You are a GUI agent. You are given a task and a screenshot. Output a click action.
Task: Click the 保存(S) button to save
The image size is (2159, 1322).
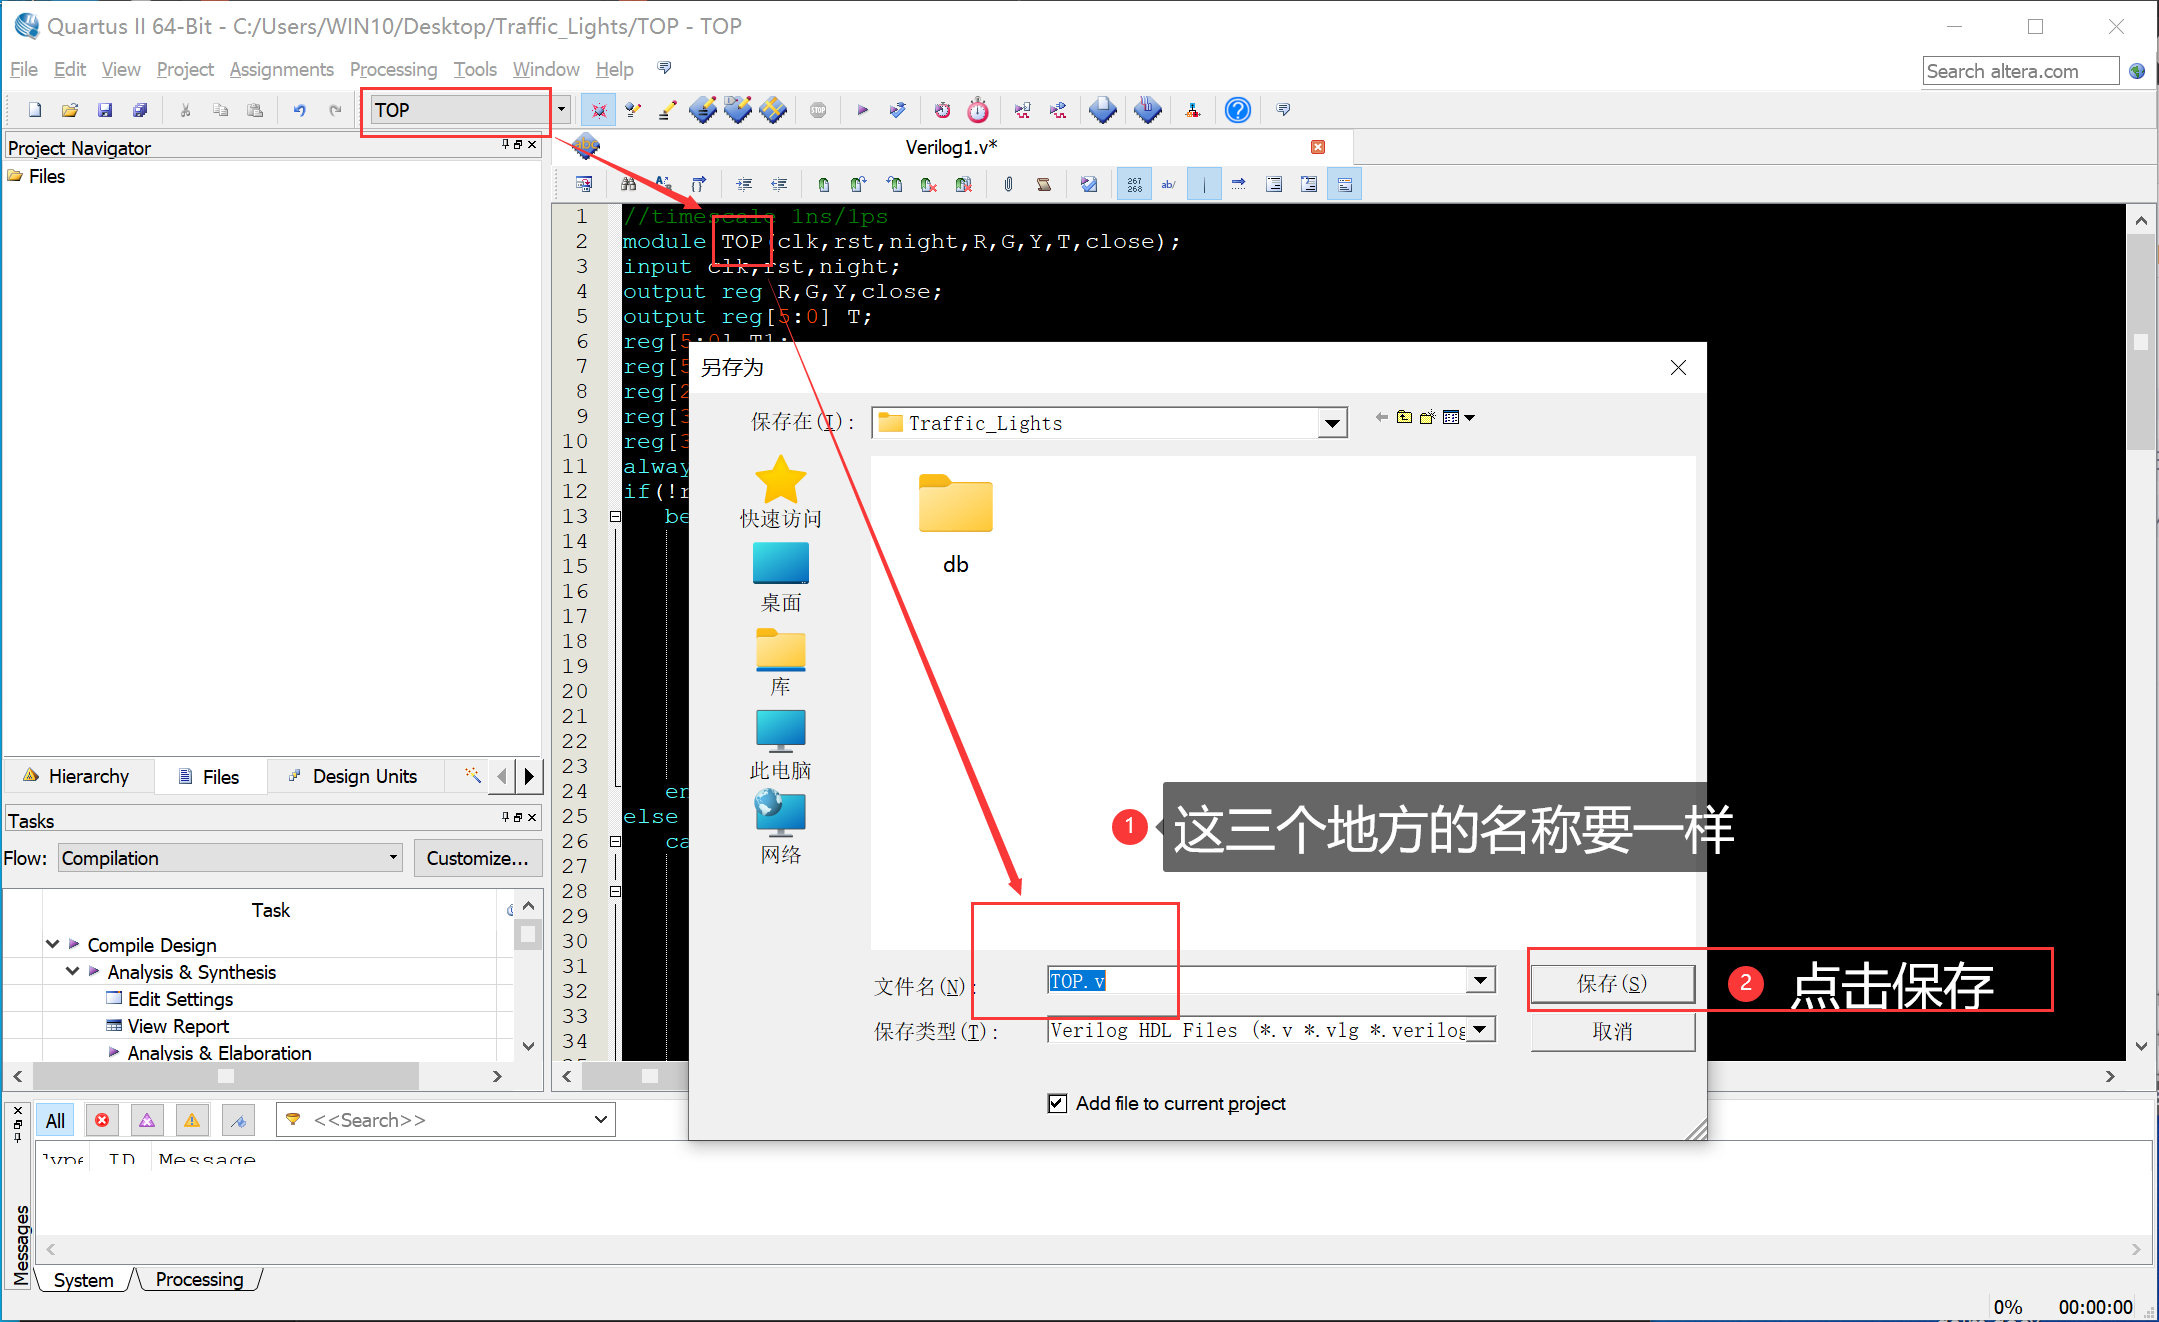[x=1612, y=983]
